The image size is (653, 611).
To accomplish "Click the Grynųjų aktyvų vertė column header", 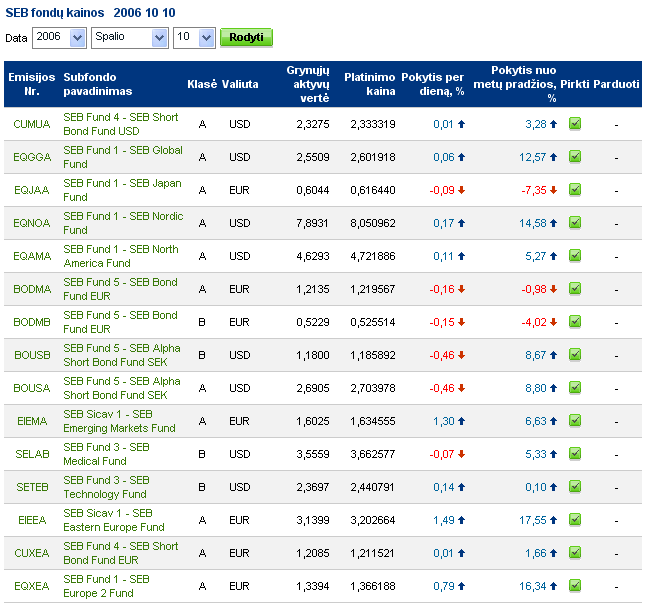I will click(308, 84).
